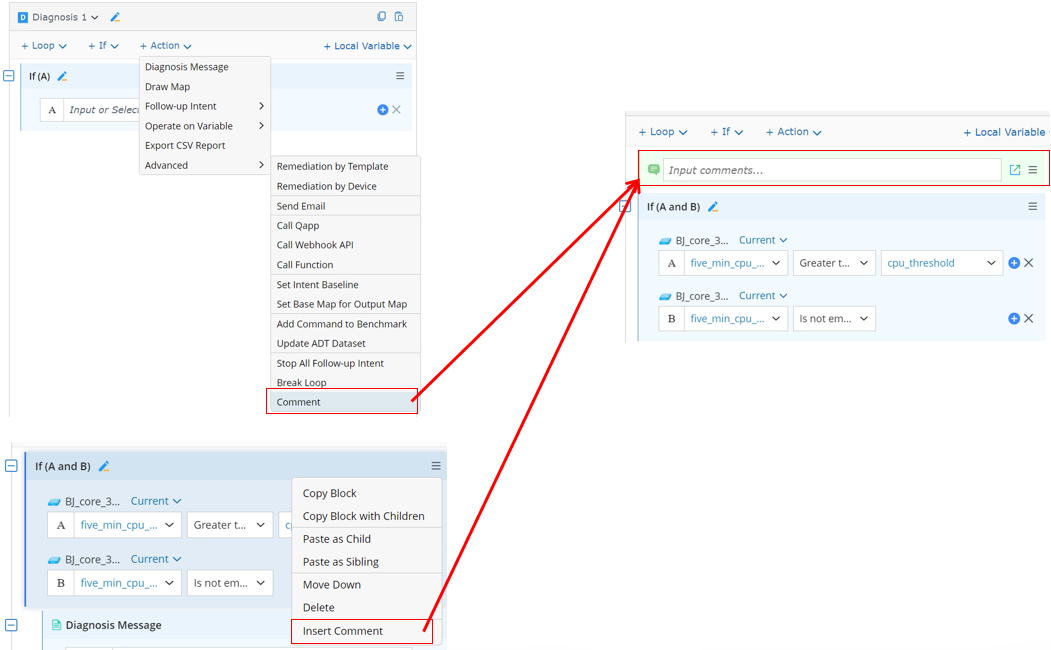This screenshot has height=650, width=1051.
Task: Open the Advanced submenu entry
Action: pyautogui.click(x=204, y=165)
